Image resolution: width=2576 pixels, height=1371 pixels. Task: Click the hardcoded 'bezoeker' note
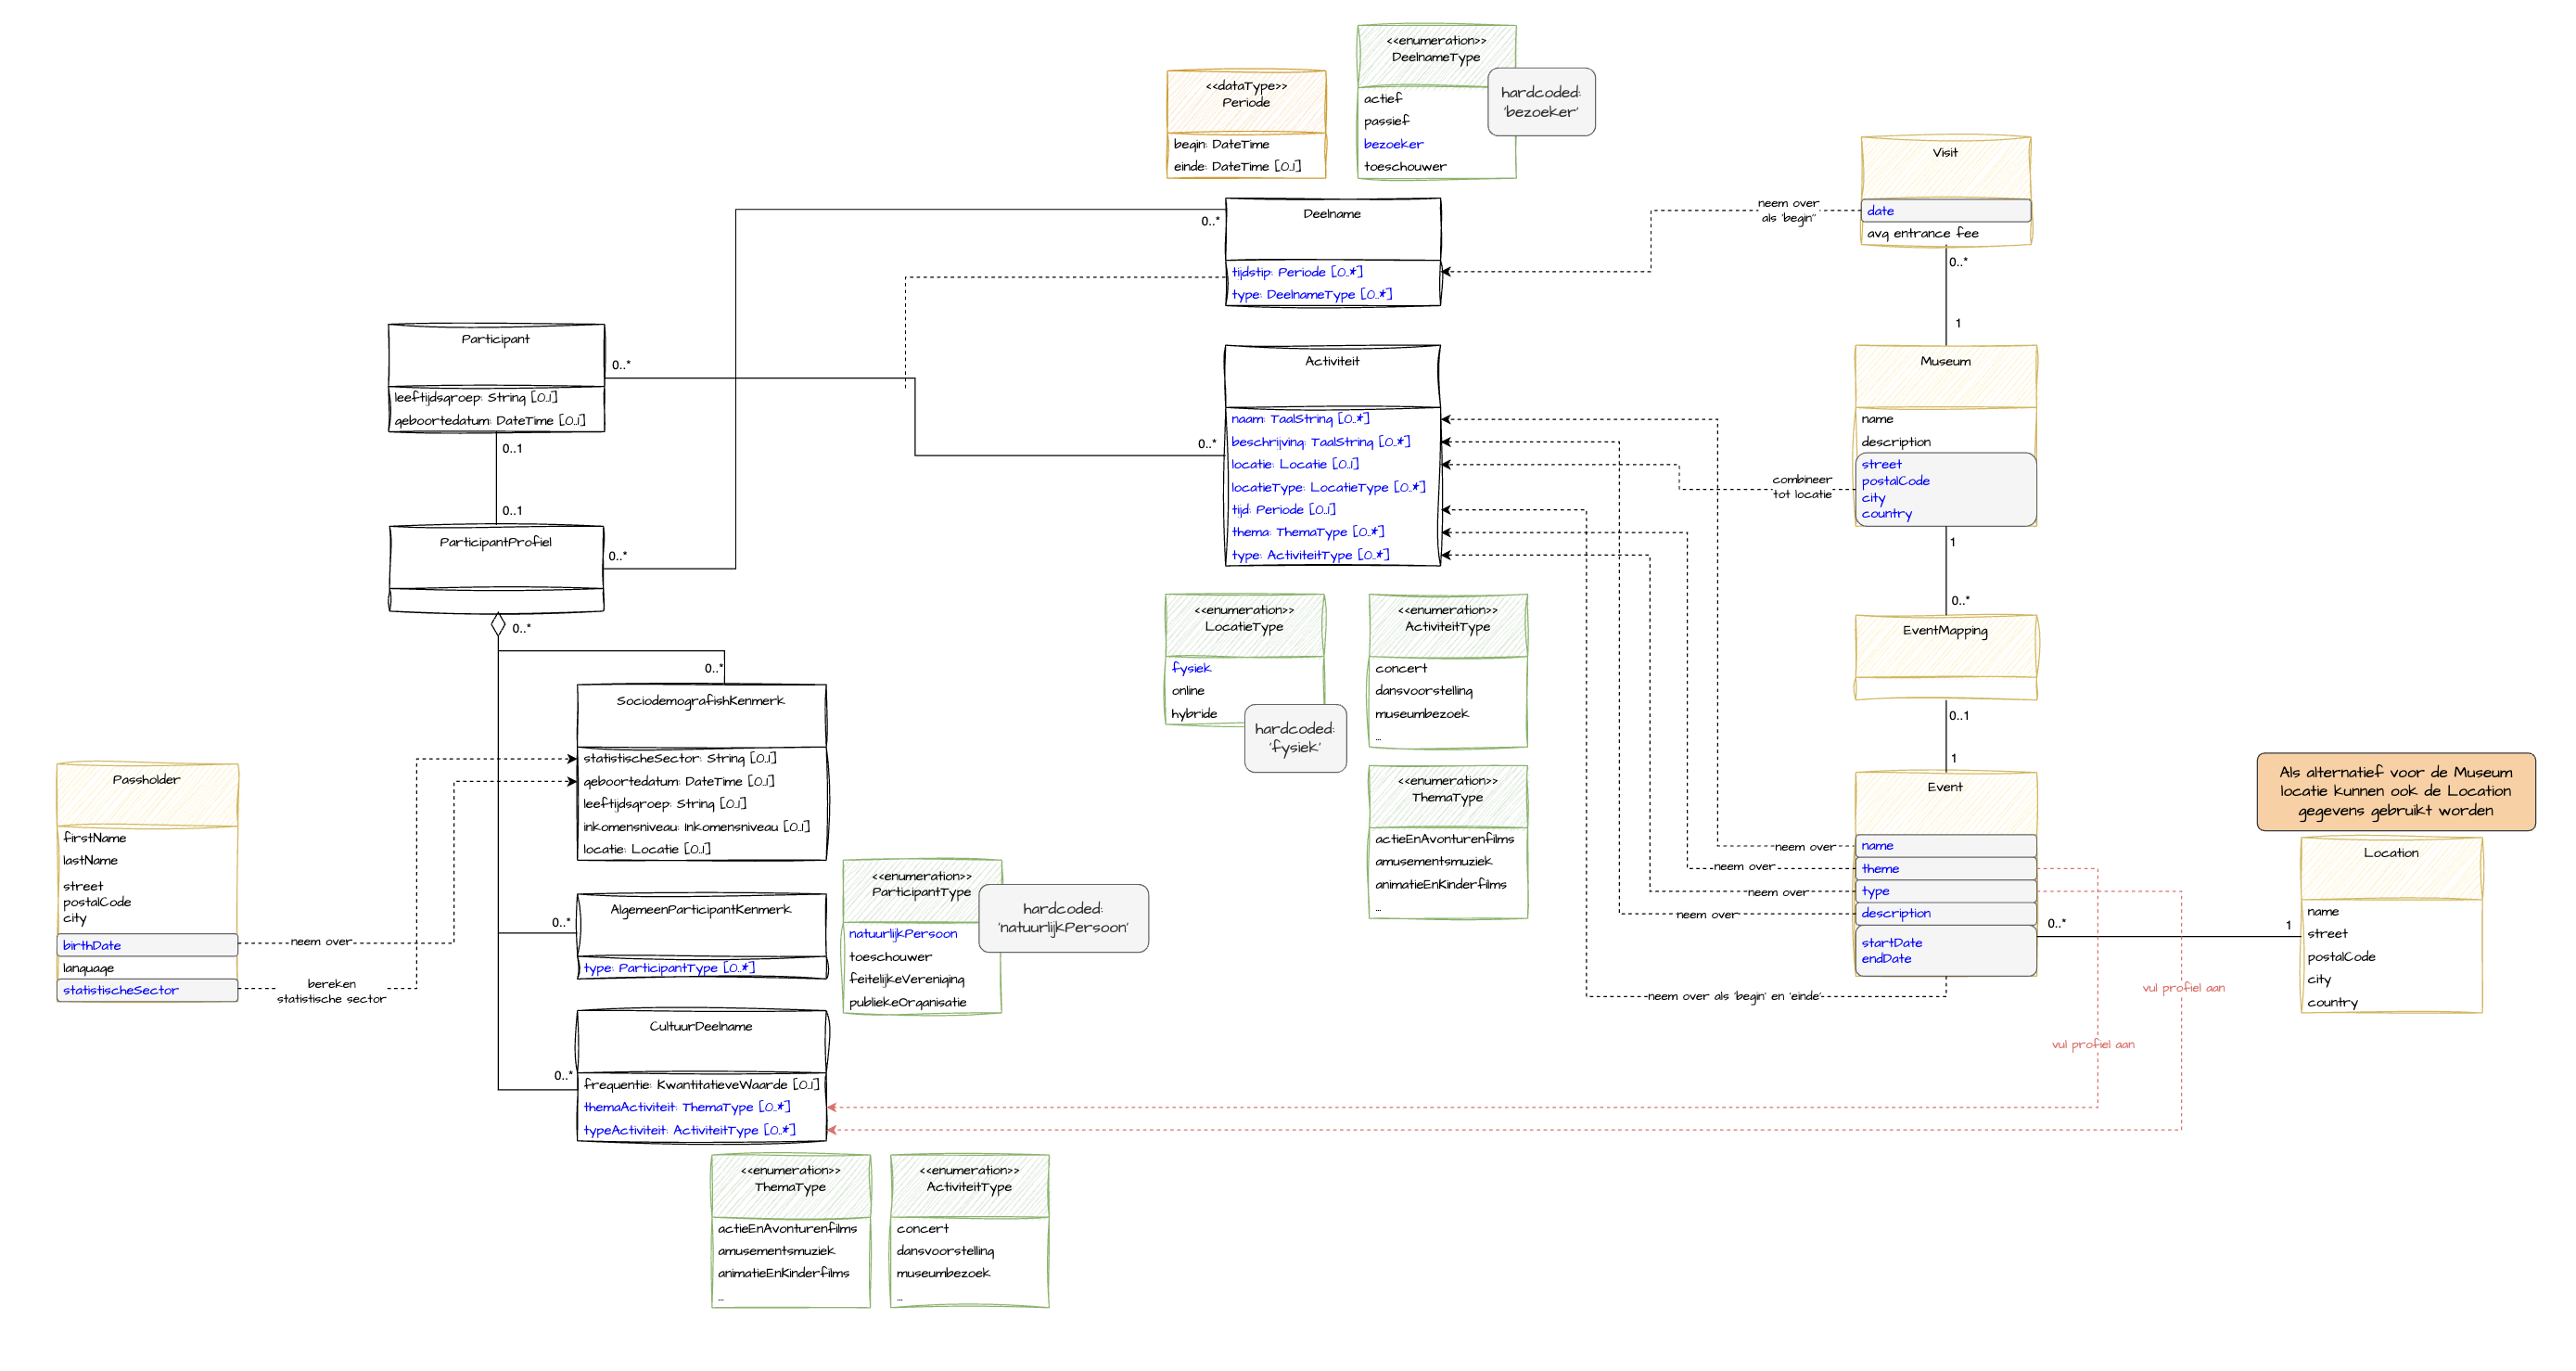(1540, 102)
